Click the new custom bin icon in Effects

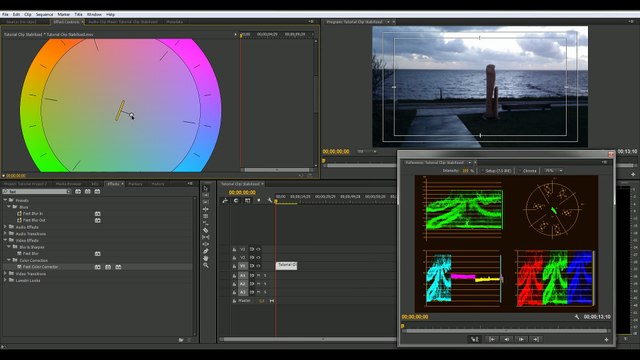click(181, 340)
